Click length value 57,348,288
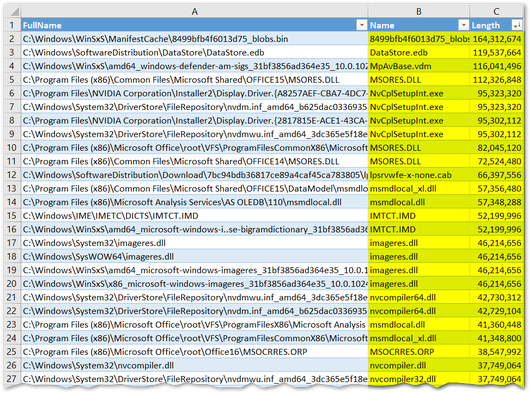Screen dimensions: 530x394 click(x=496, y=202)
